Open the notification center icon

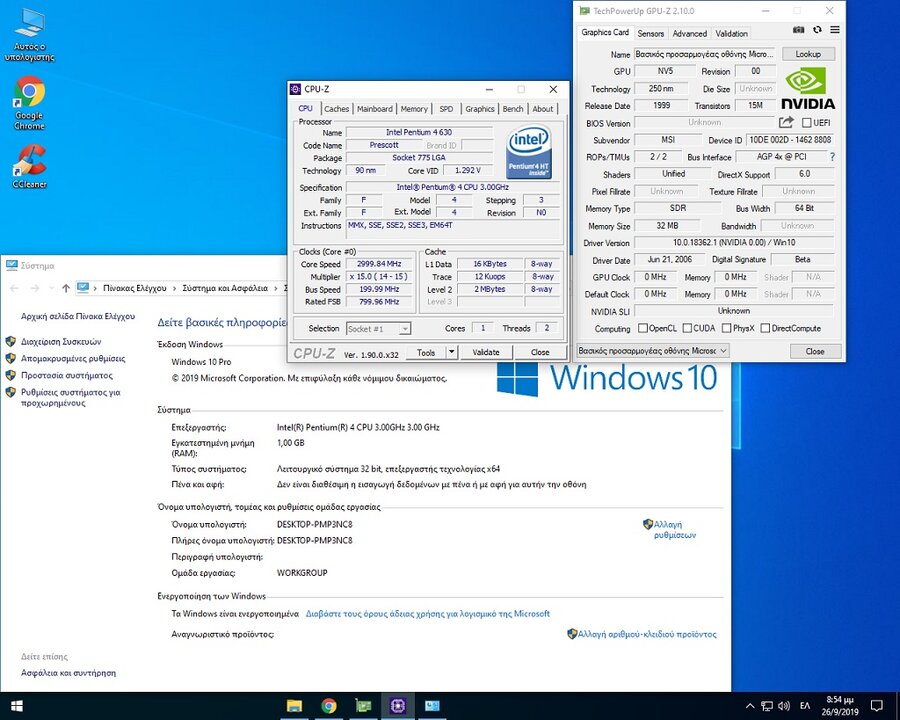coord(877,706)
